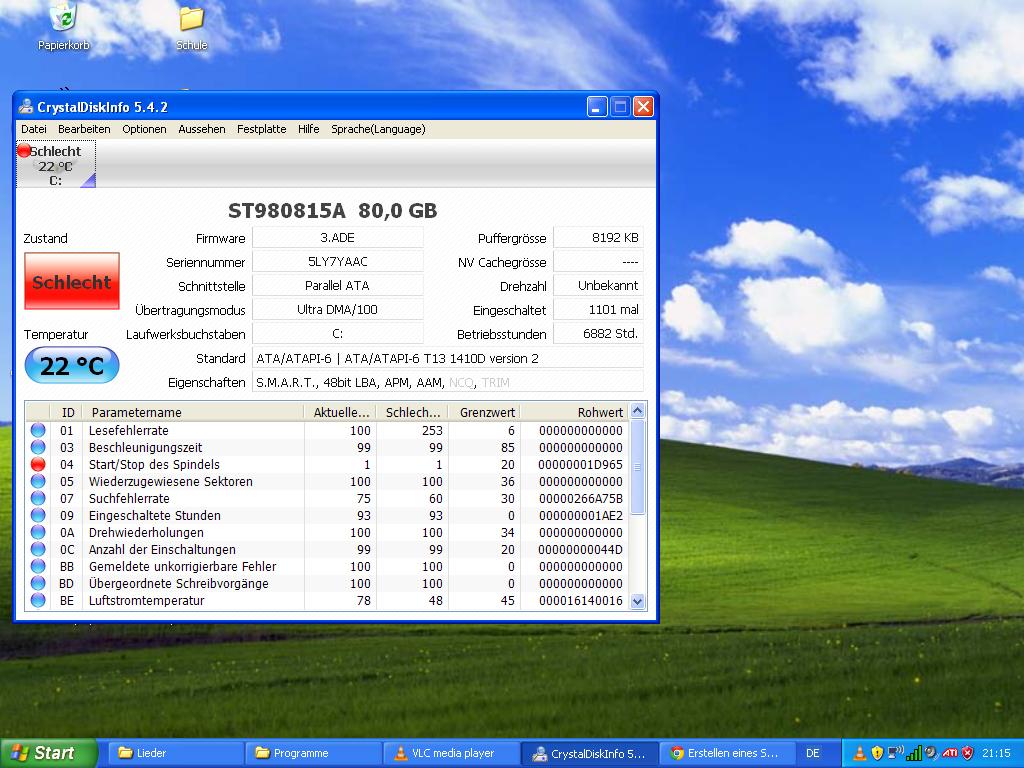Open the Sprache(Language) menu

coord(378,129)
